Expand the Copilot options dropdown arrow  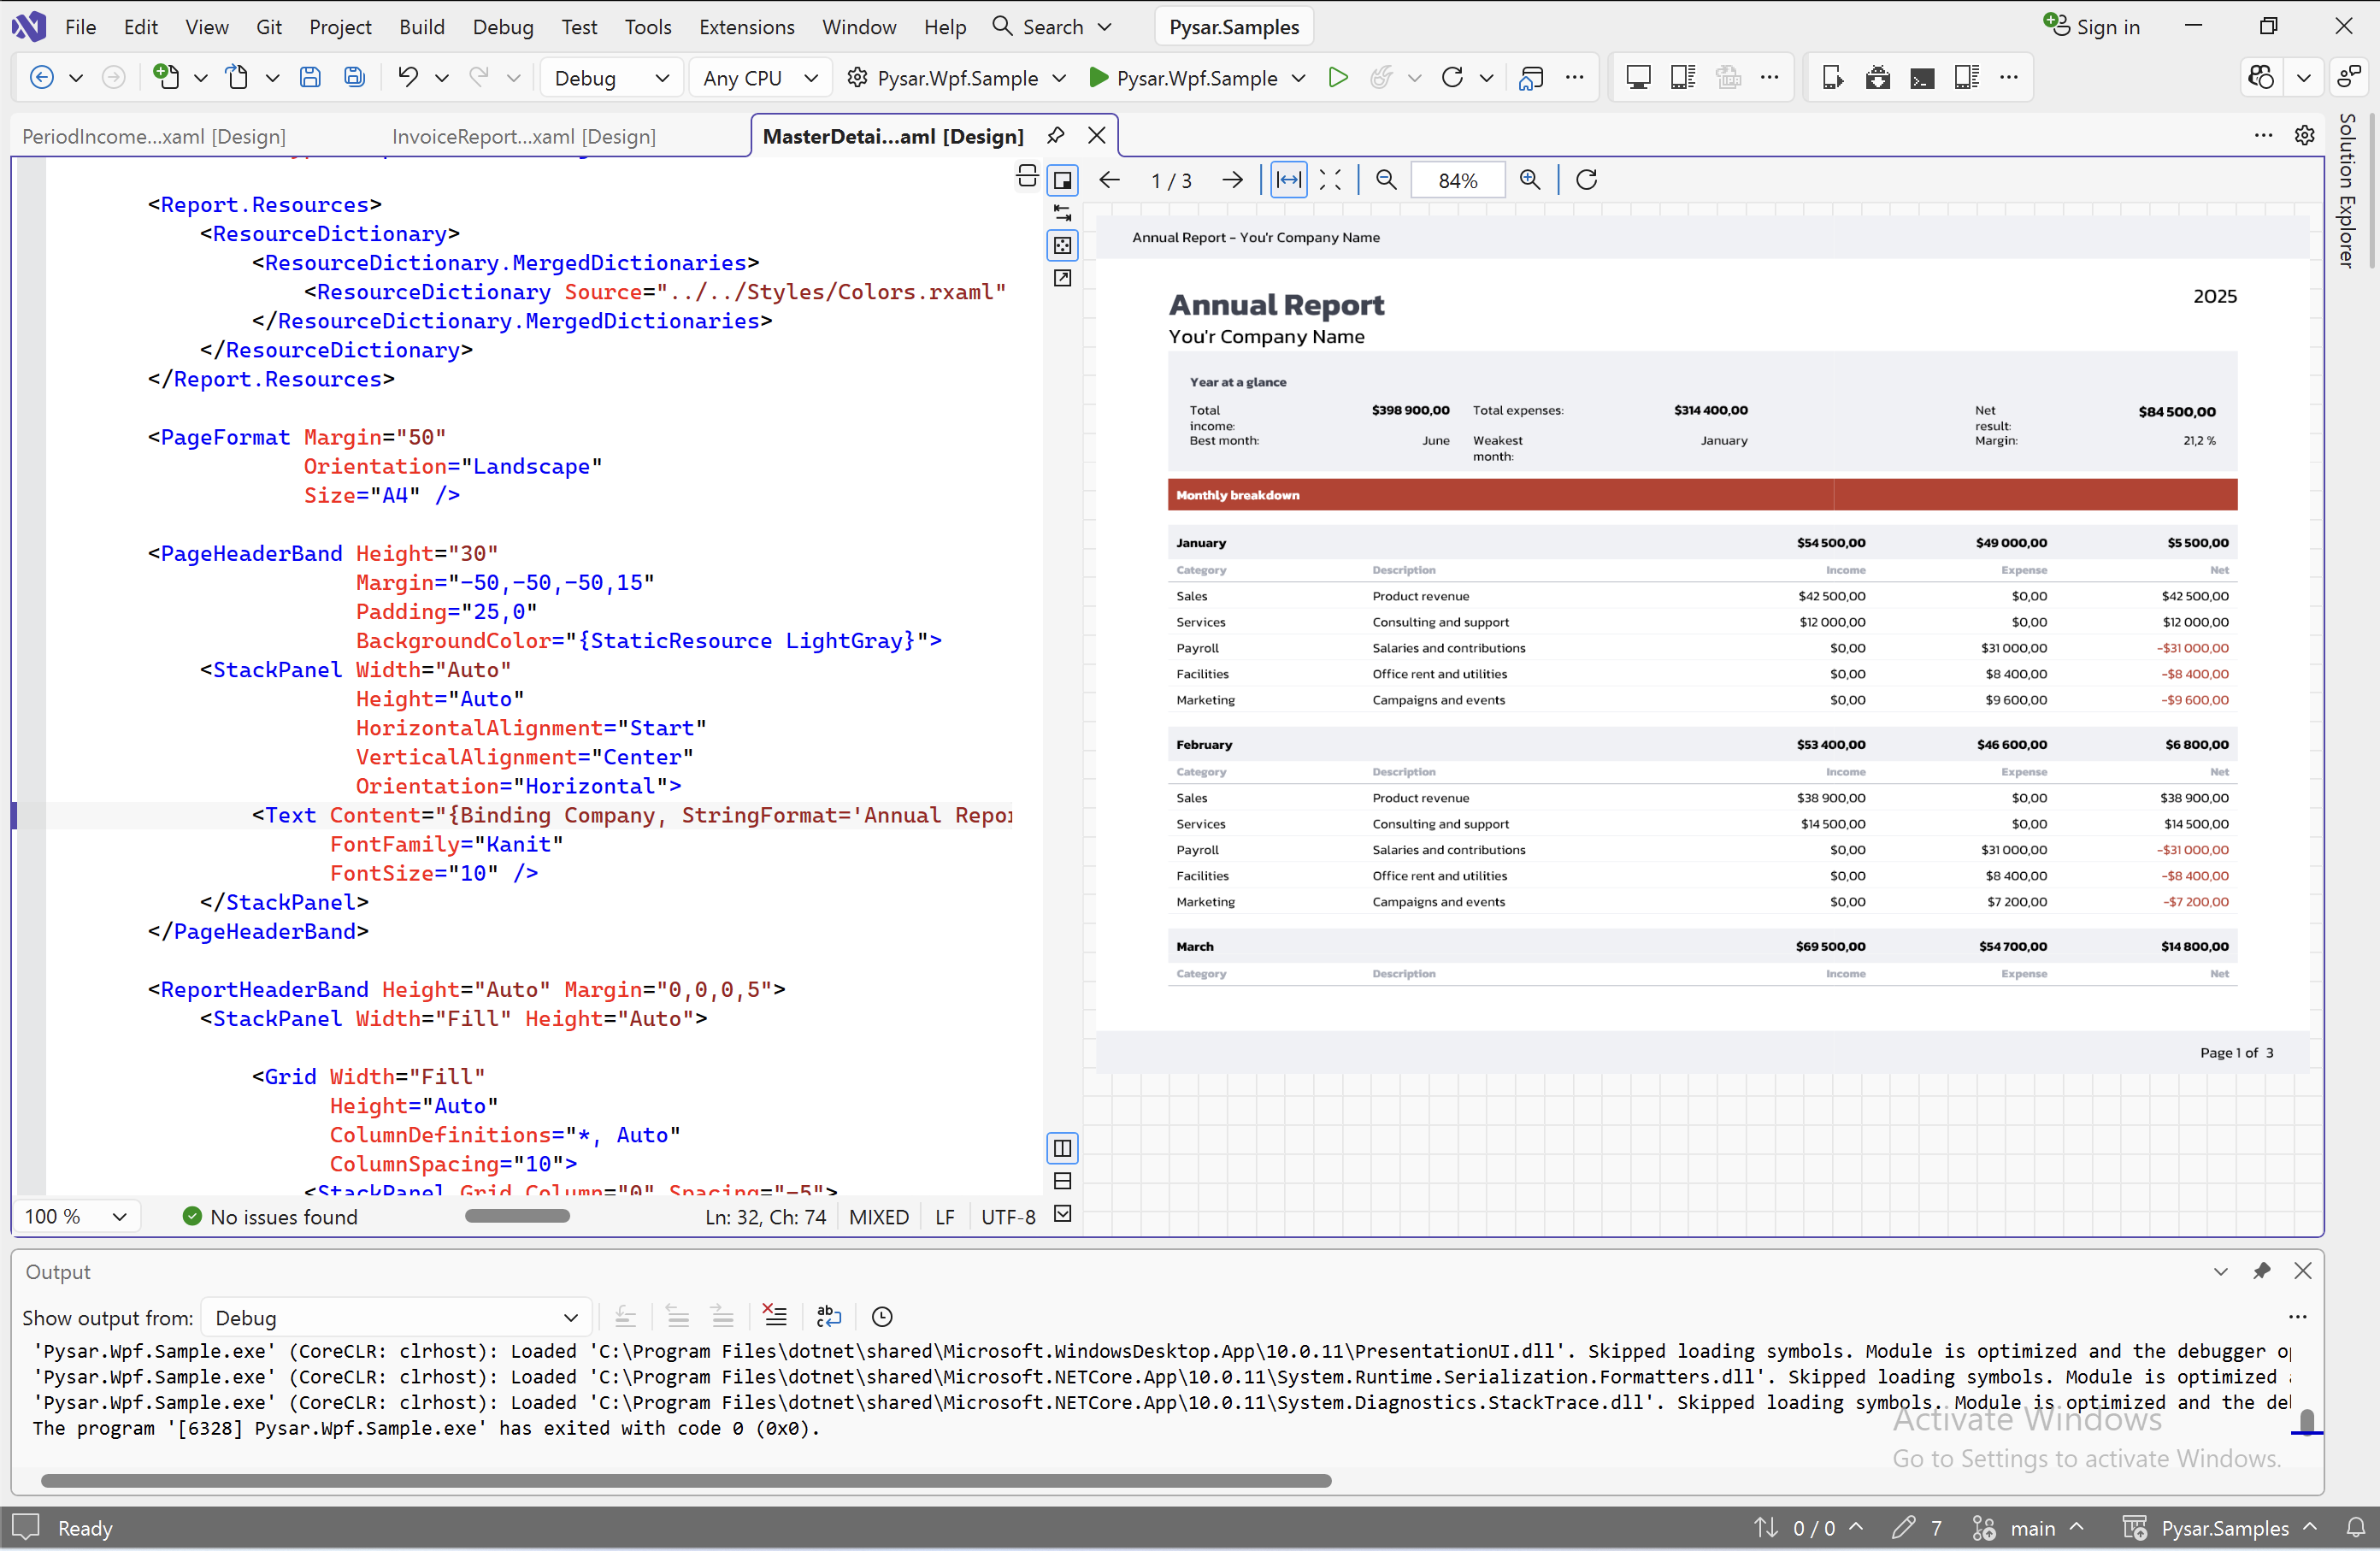2304,77
